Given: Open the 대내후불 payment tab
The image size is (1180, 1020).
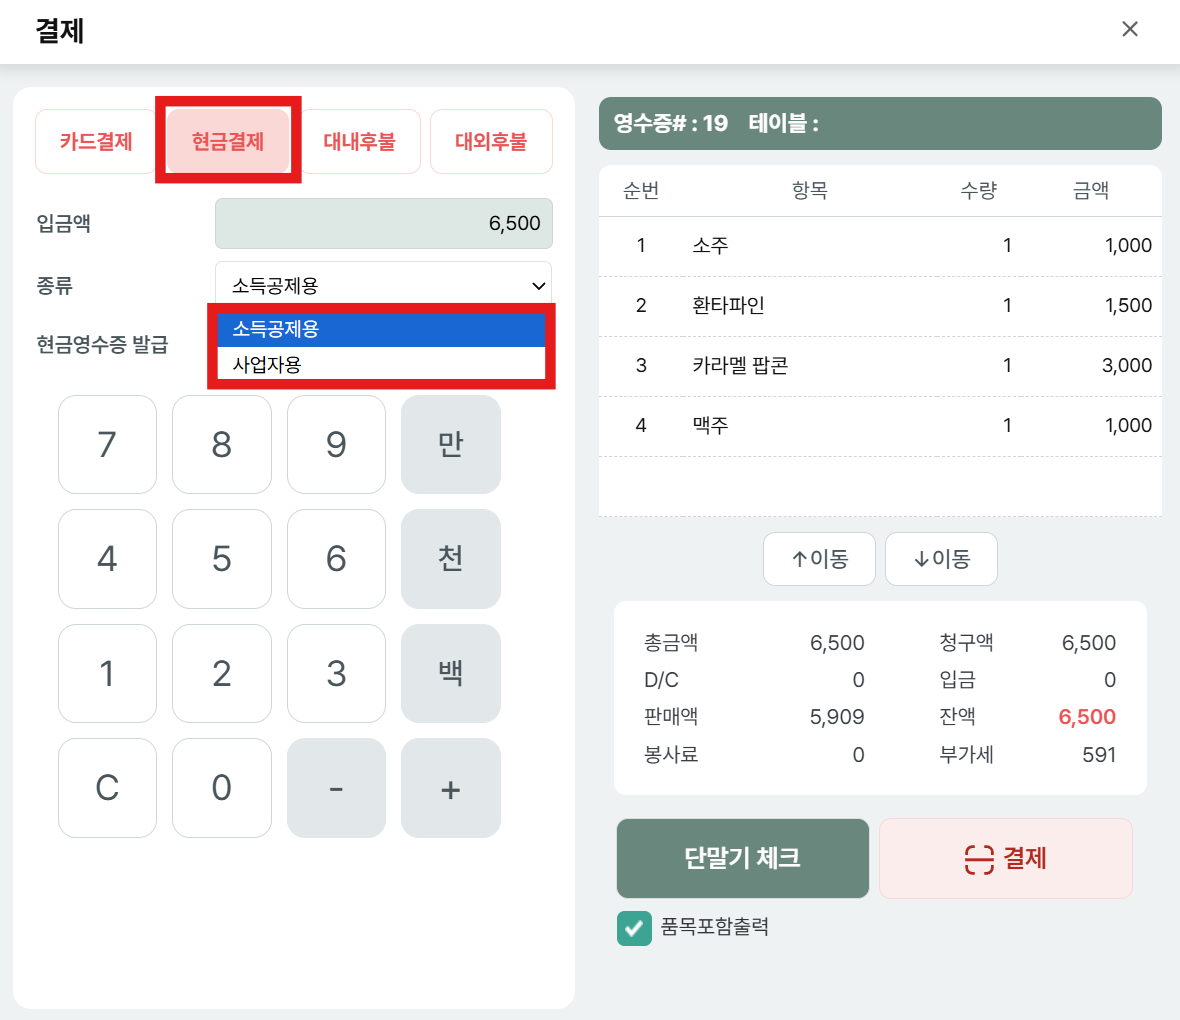Looking at the screenshot, I should pyautogui.click(x=359, y=142).
